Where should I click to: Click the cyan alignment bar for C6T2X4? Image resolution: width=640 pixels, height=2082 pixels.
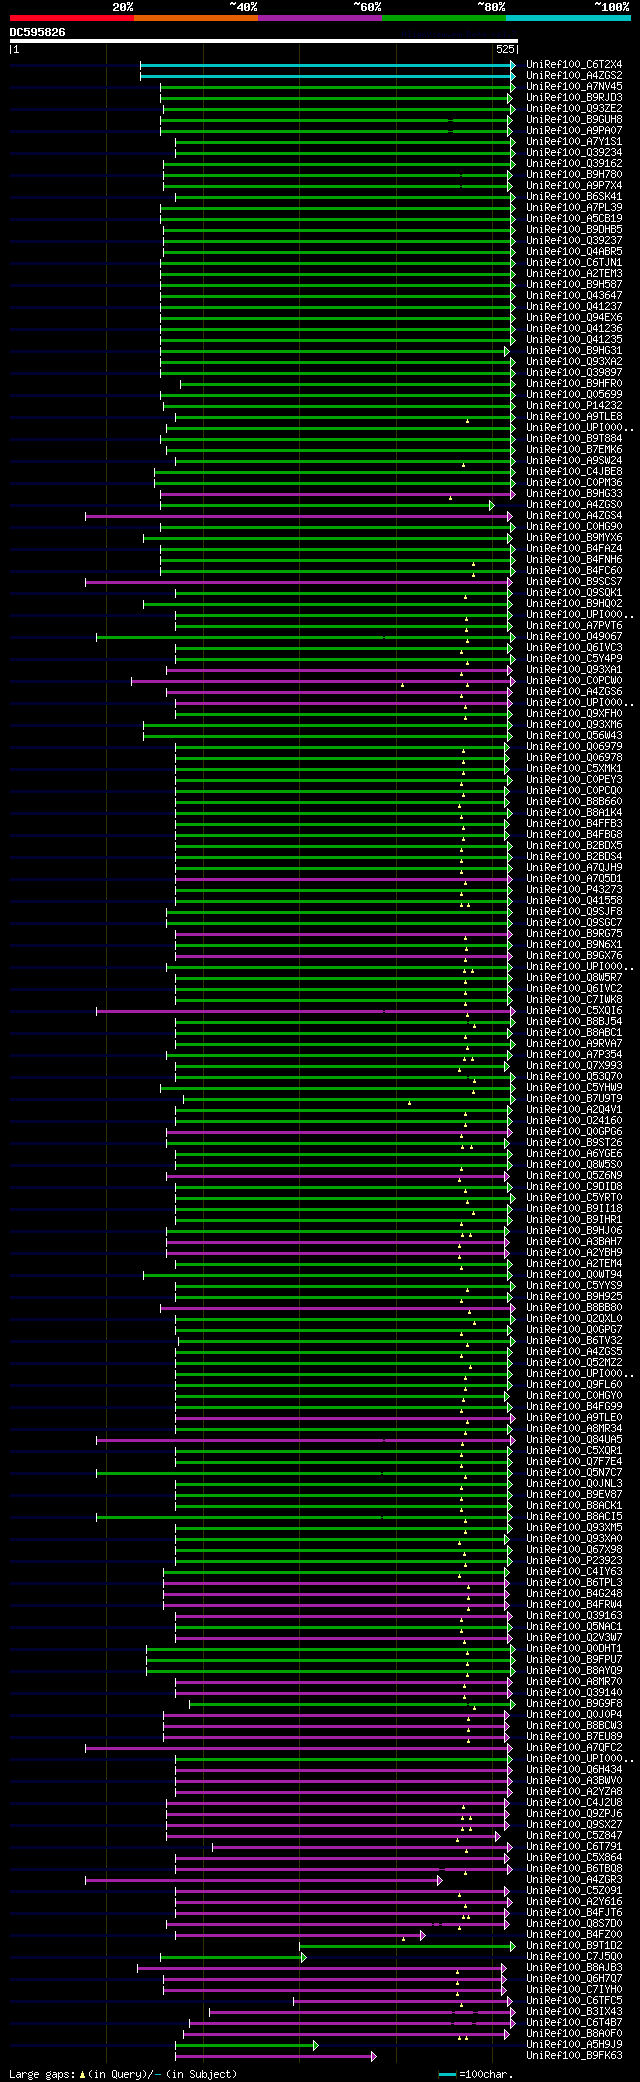pyautogui.click(x=327, y=65)
